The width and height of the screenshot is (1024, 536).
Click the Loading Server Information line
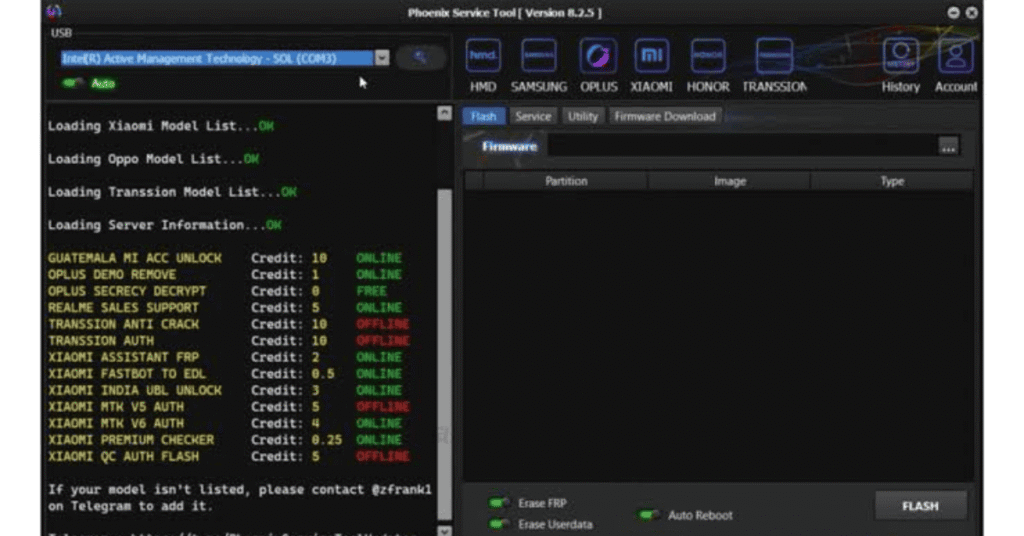165,225
